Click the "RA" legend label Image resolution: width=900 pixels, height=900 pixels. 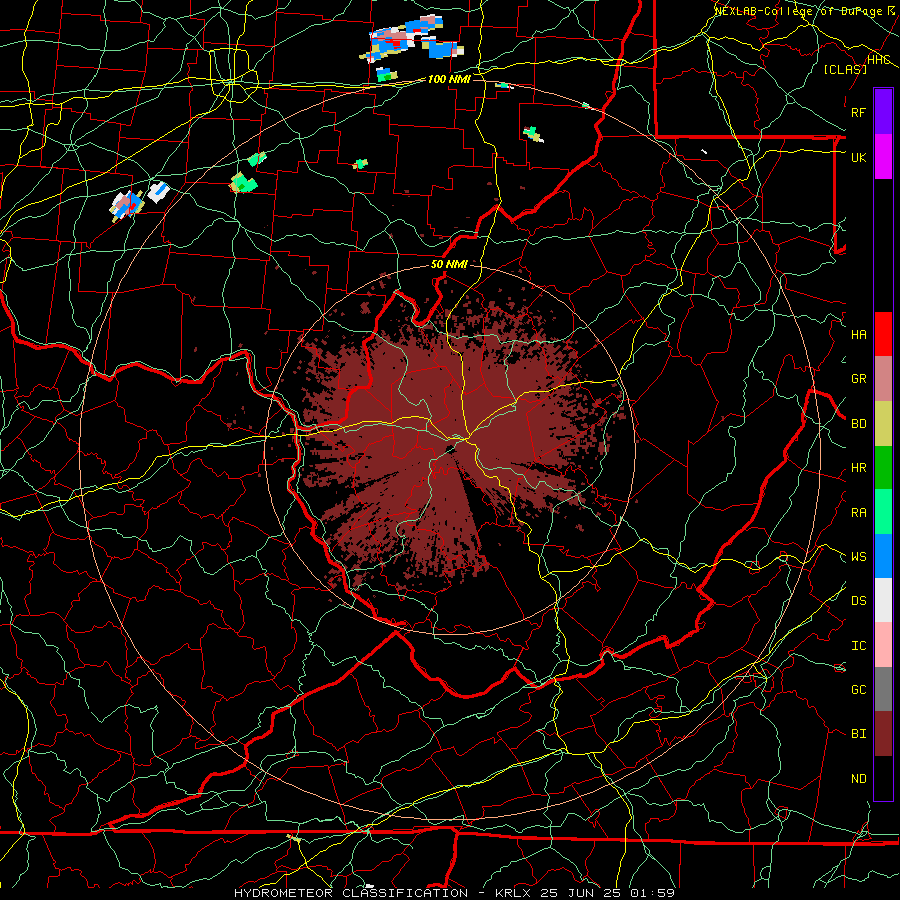click(x=859, y=513)
